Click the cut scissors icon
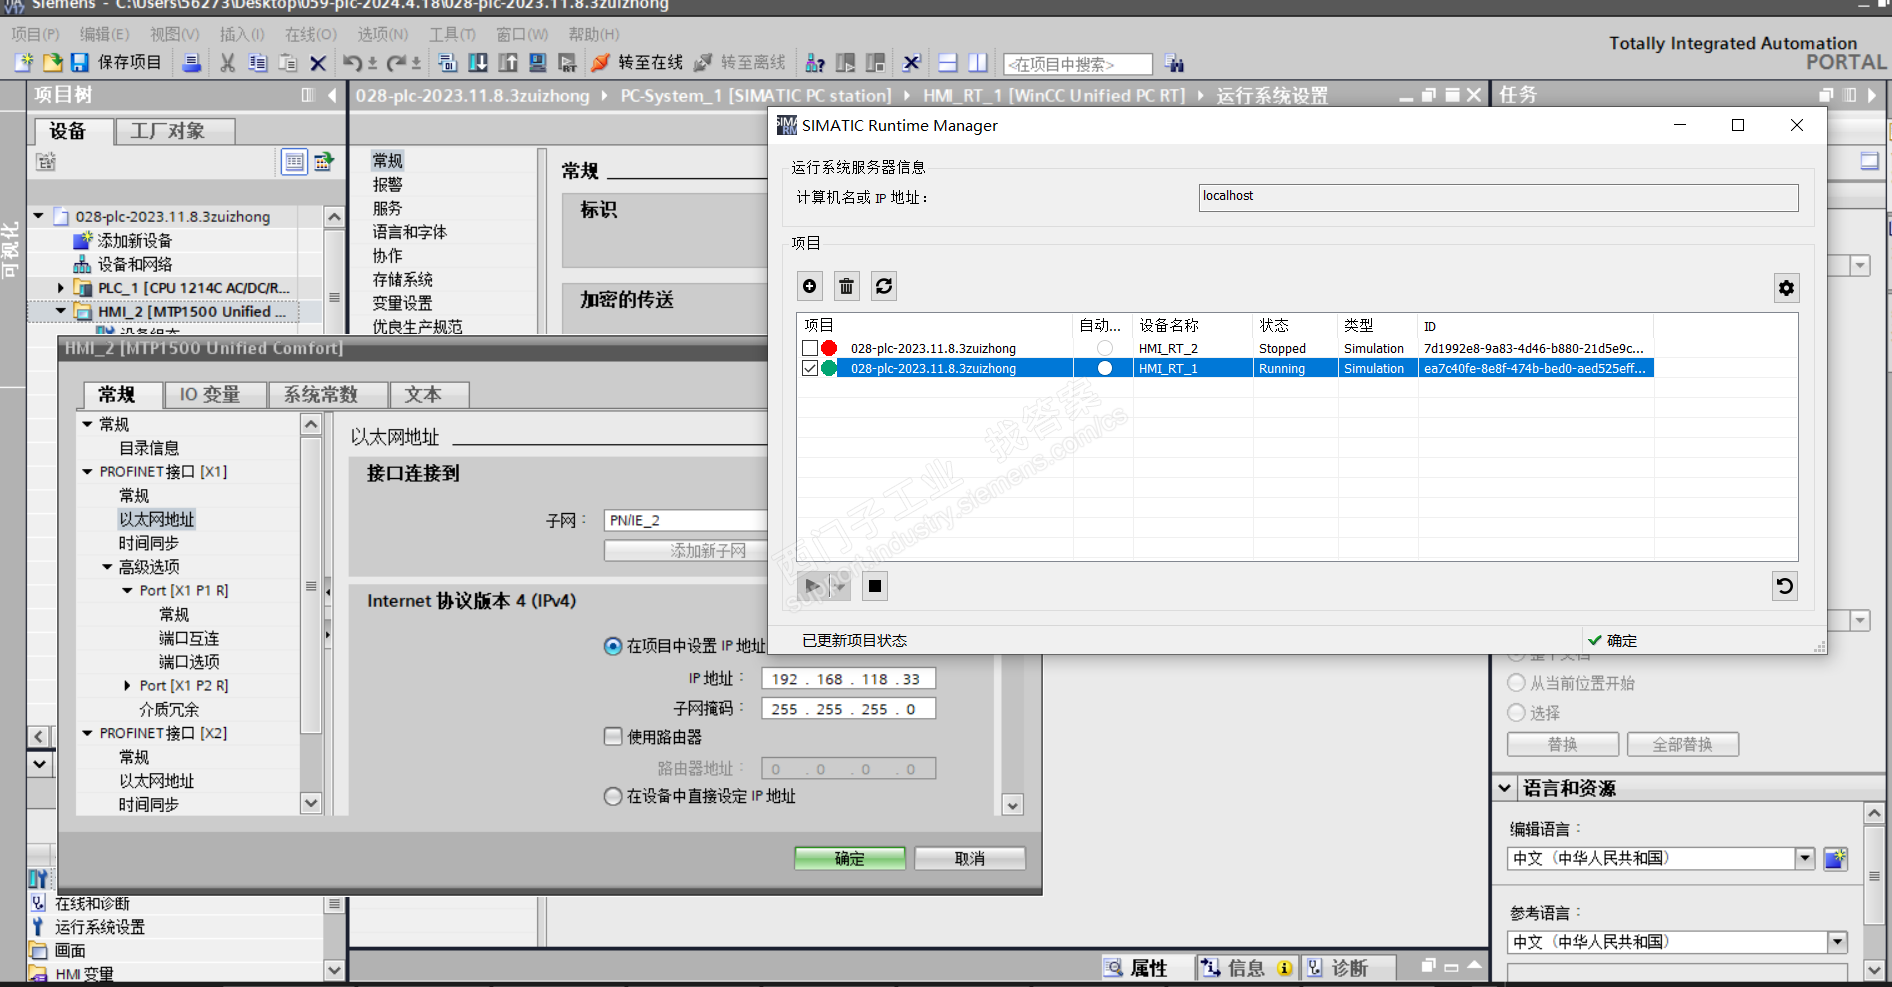The width and height of the screenshot is (1892, 987). tap(228, 63)
